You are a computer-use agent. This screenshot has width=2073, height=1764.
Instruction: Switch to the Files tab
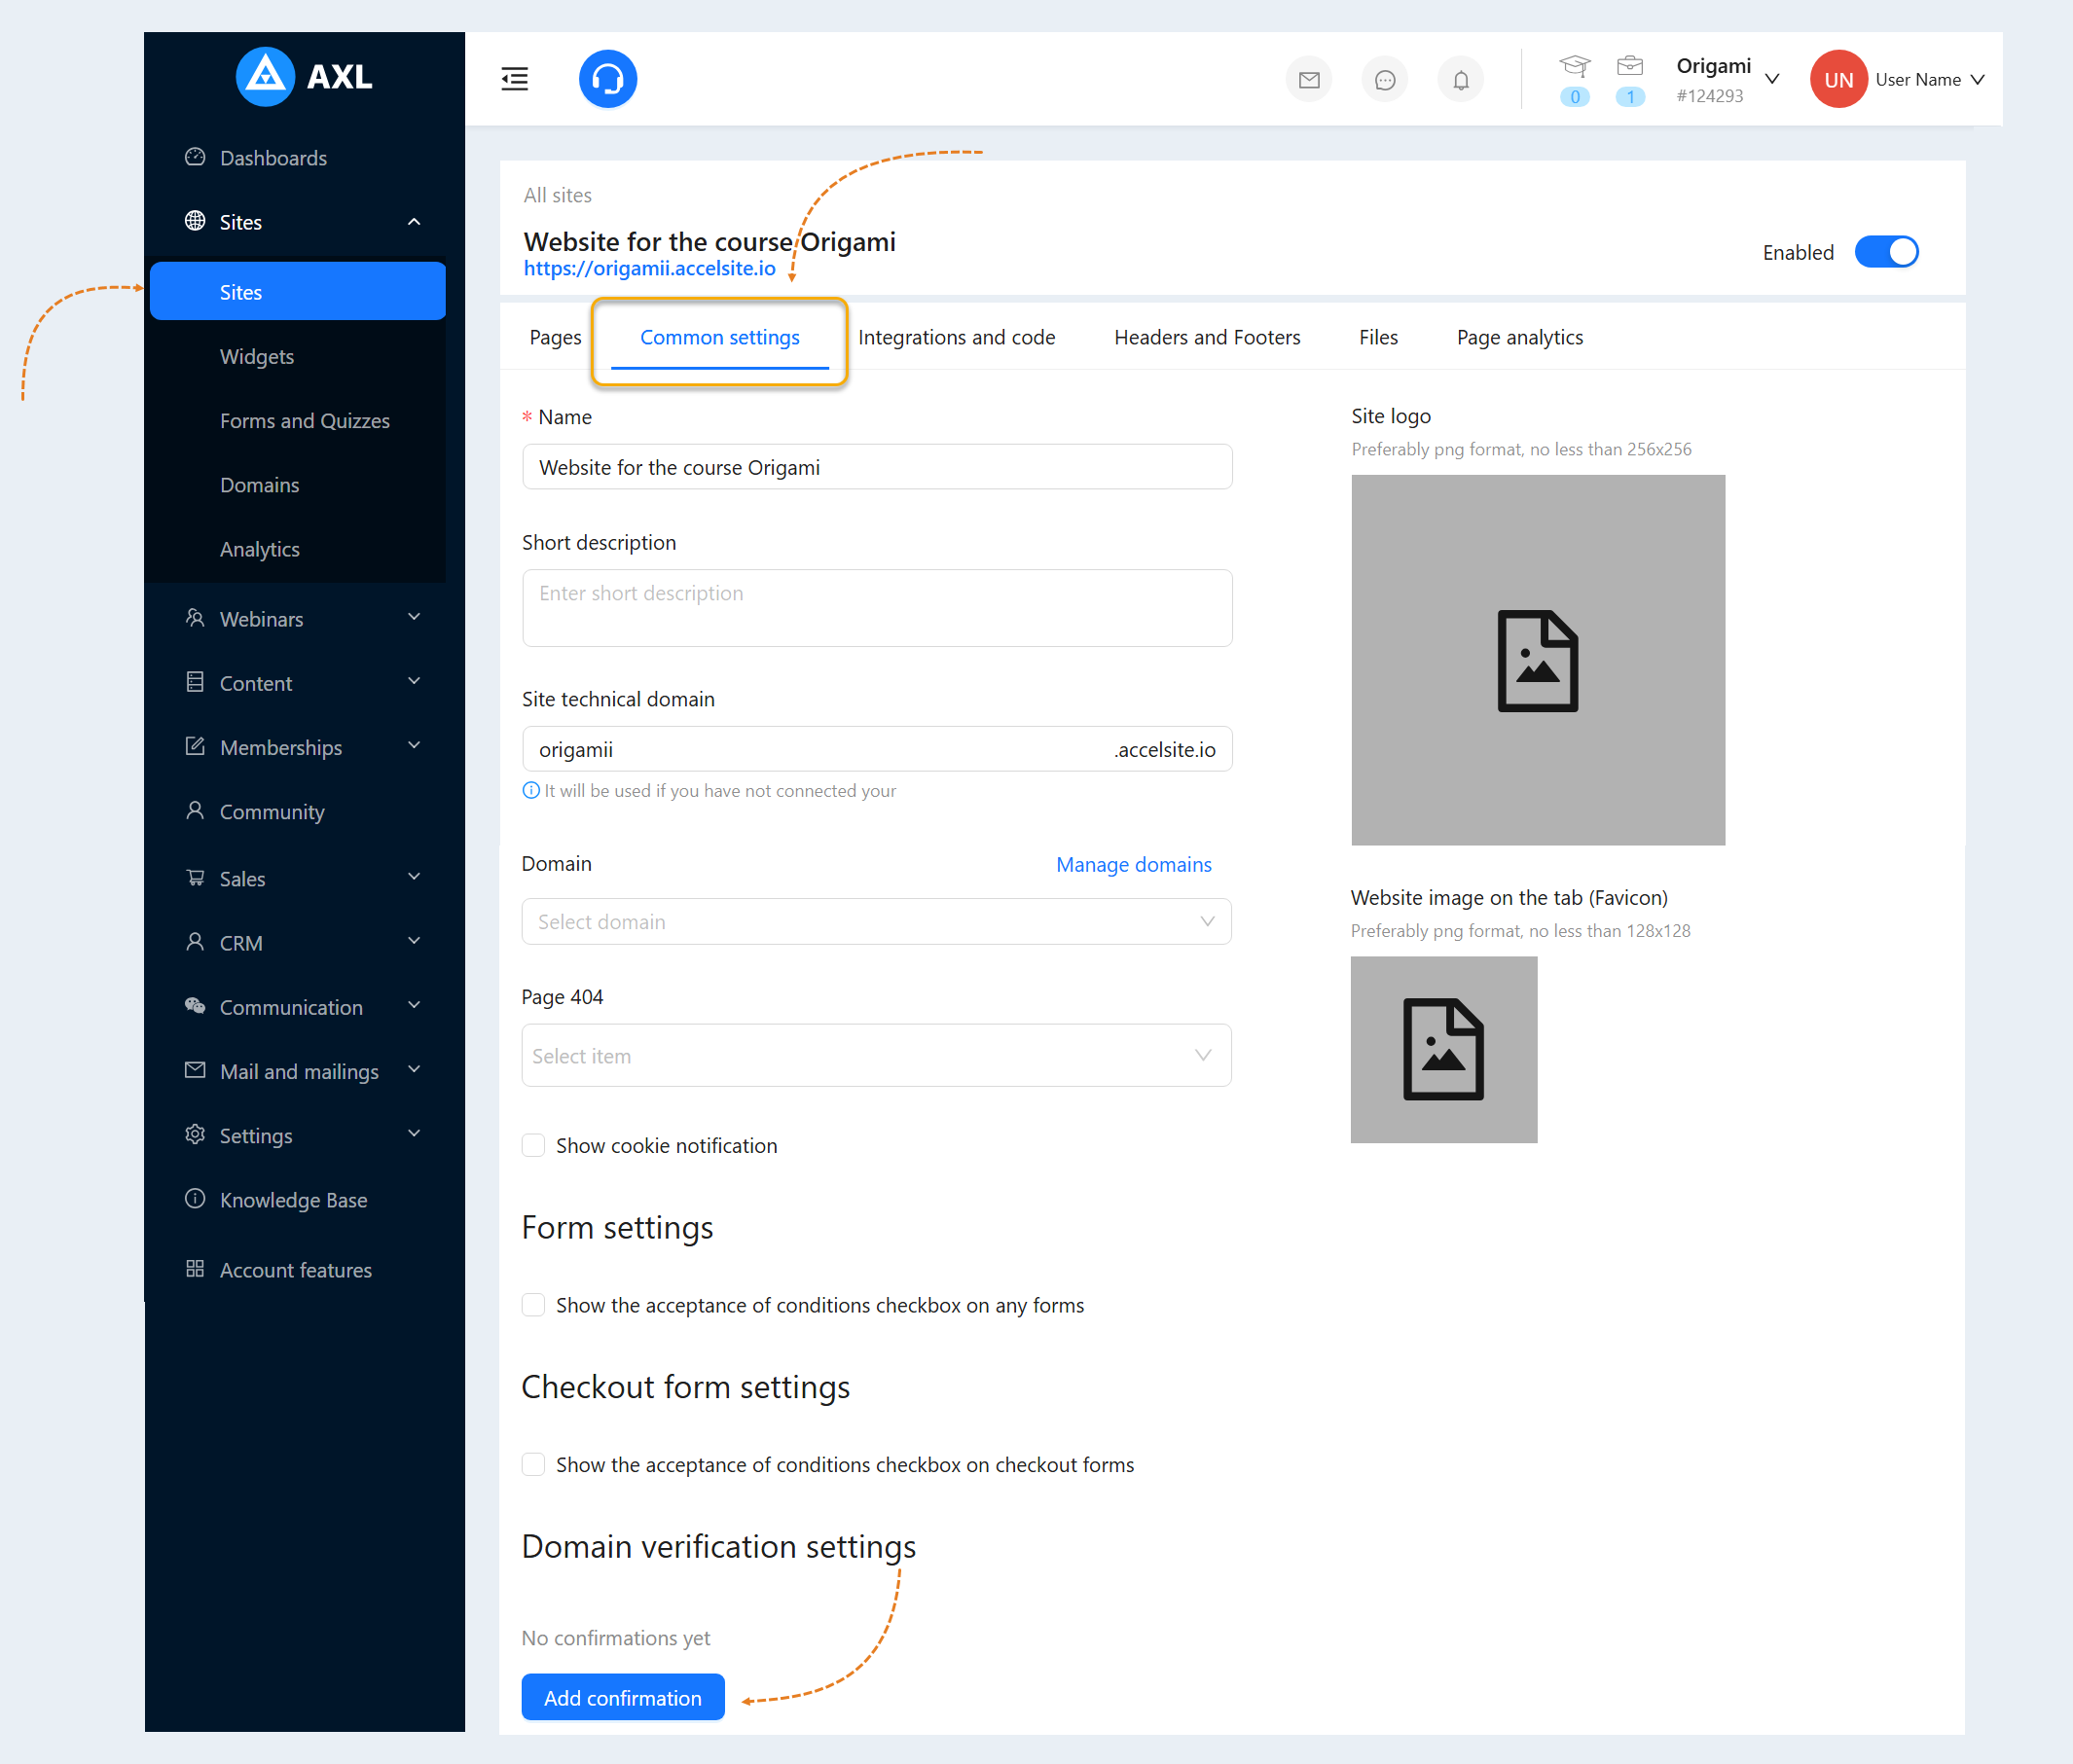1378,337
